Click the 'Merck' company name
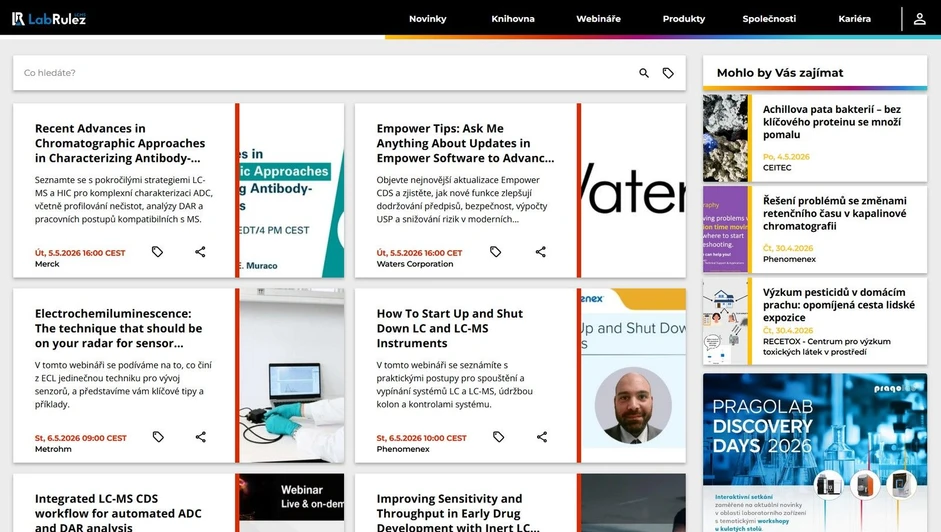This screenshot has height=532, width=941. click(47, 264)
